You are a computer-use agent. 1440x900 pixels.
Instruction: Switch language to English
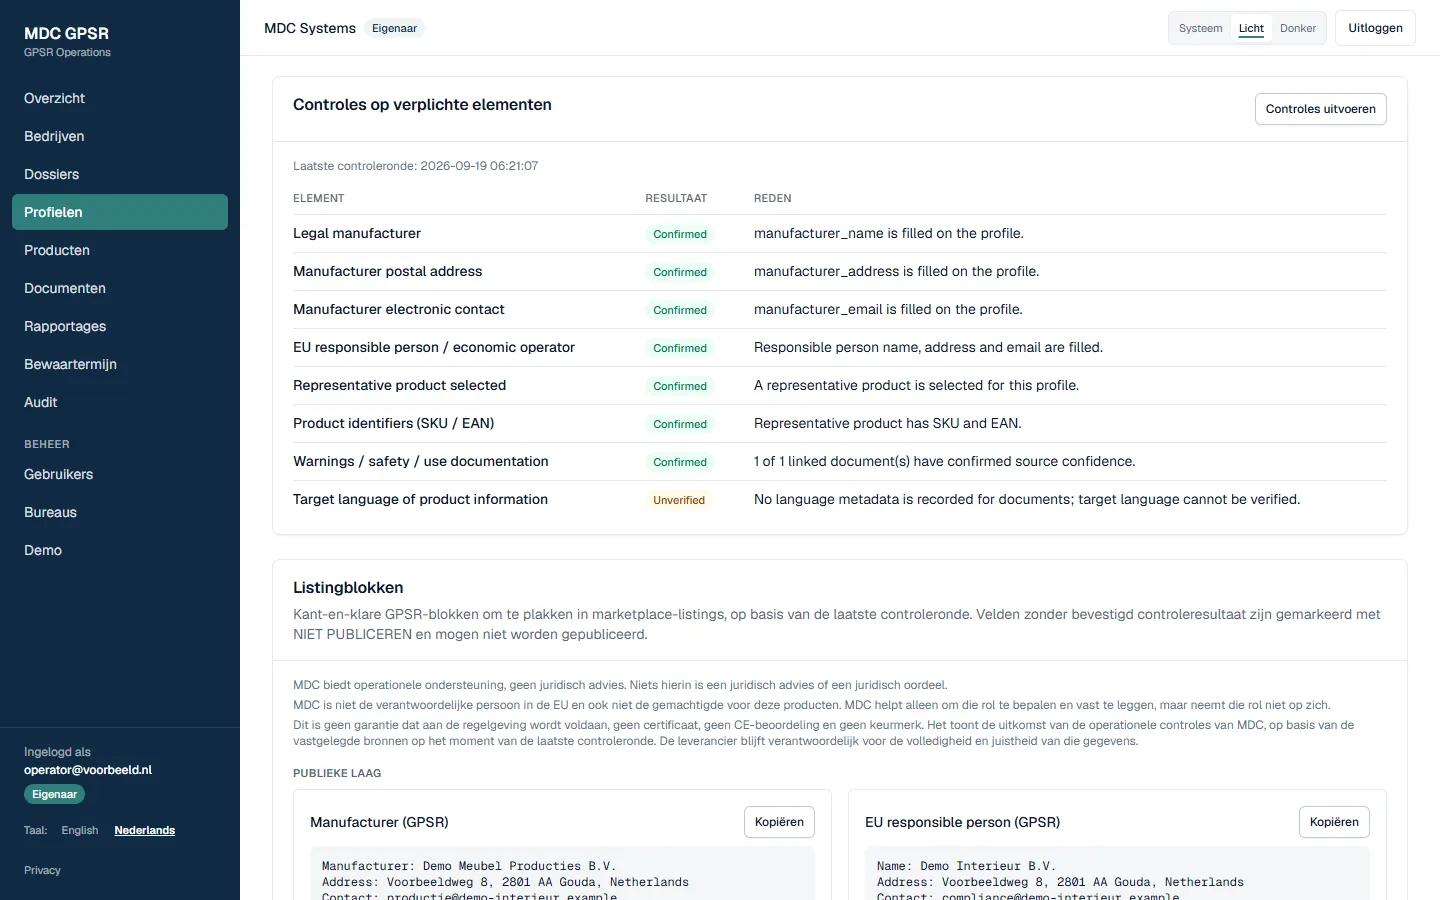80,830
